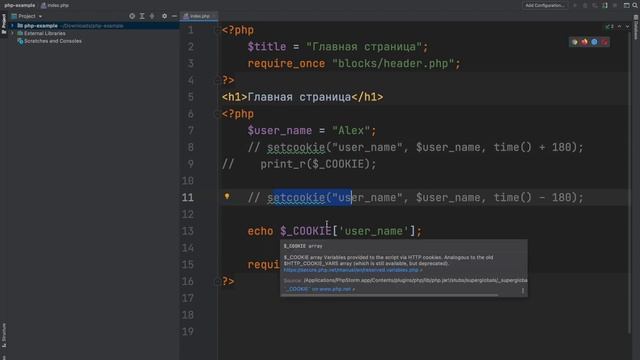Click line number 13 in the gutter
This screenshot has height=360, width=640.
coord(188,231)
